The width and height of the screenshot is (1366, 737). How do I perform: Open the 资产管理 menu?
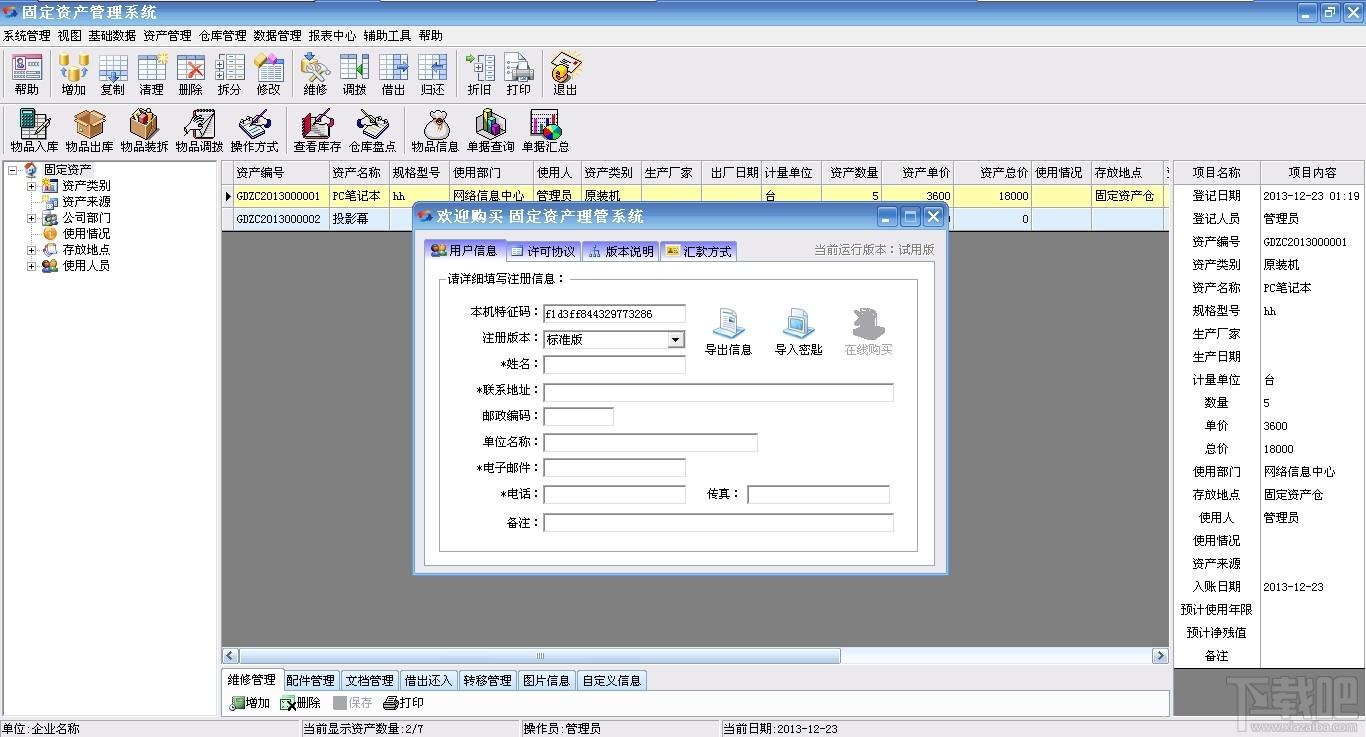pos(167,35)
